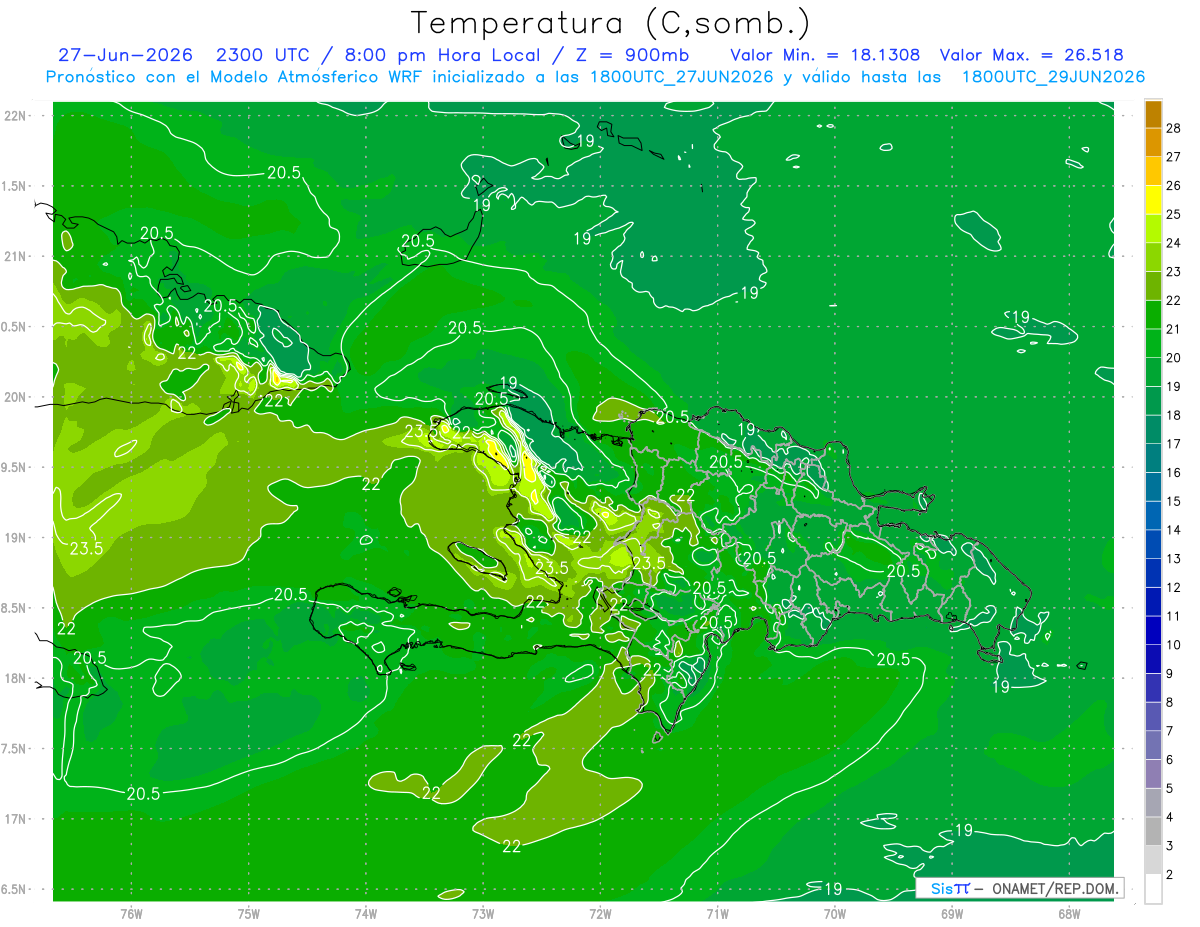This screenshot has height=927, width=1200.
Task: Click the '20N' latitude axis label
Action: (17, 397)
